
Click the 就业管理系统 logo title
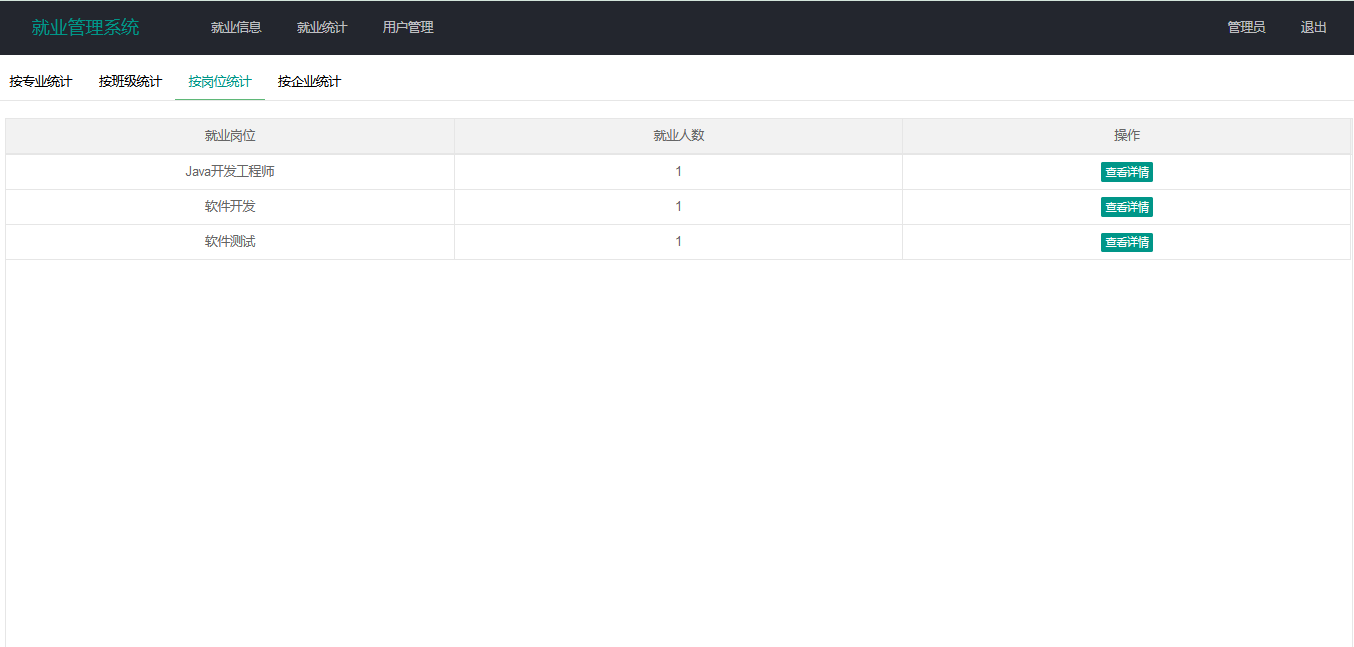coord(85,28)
